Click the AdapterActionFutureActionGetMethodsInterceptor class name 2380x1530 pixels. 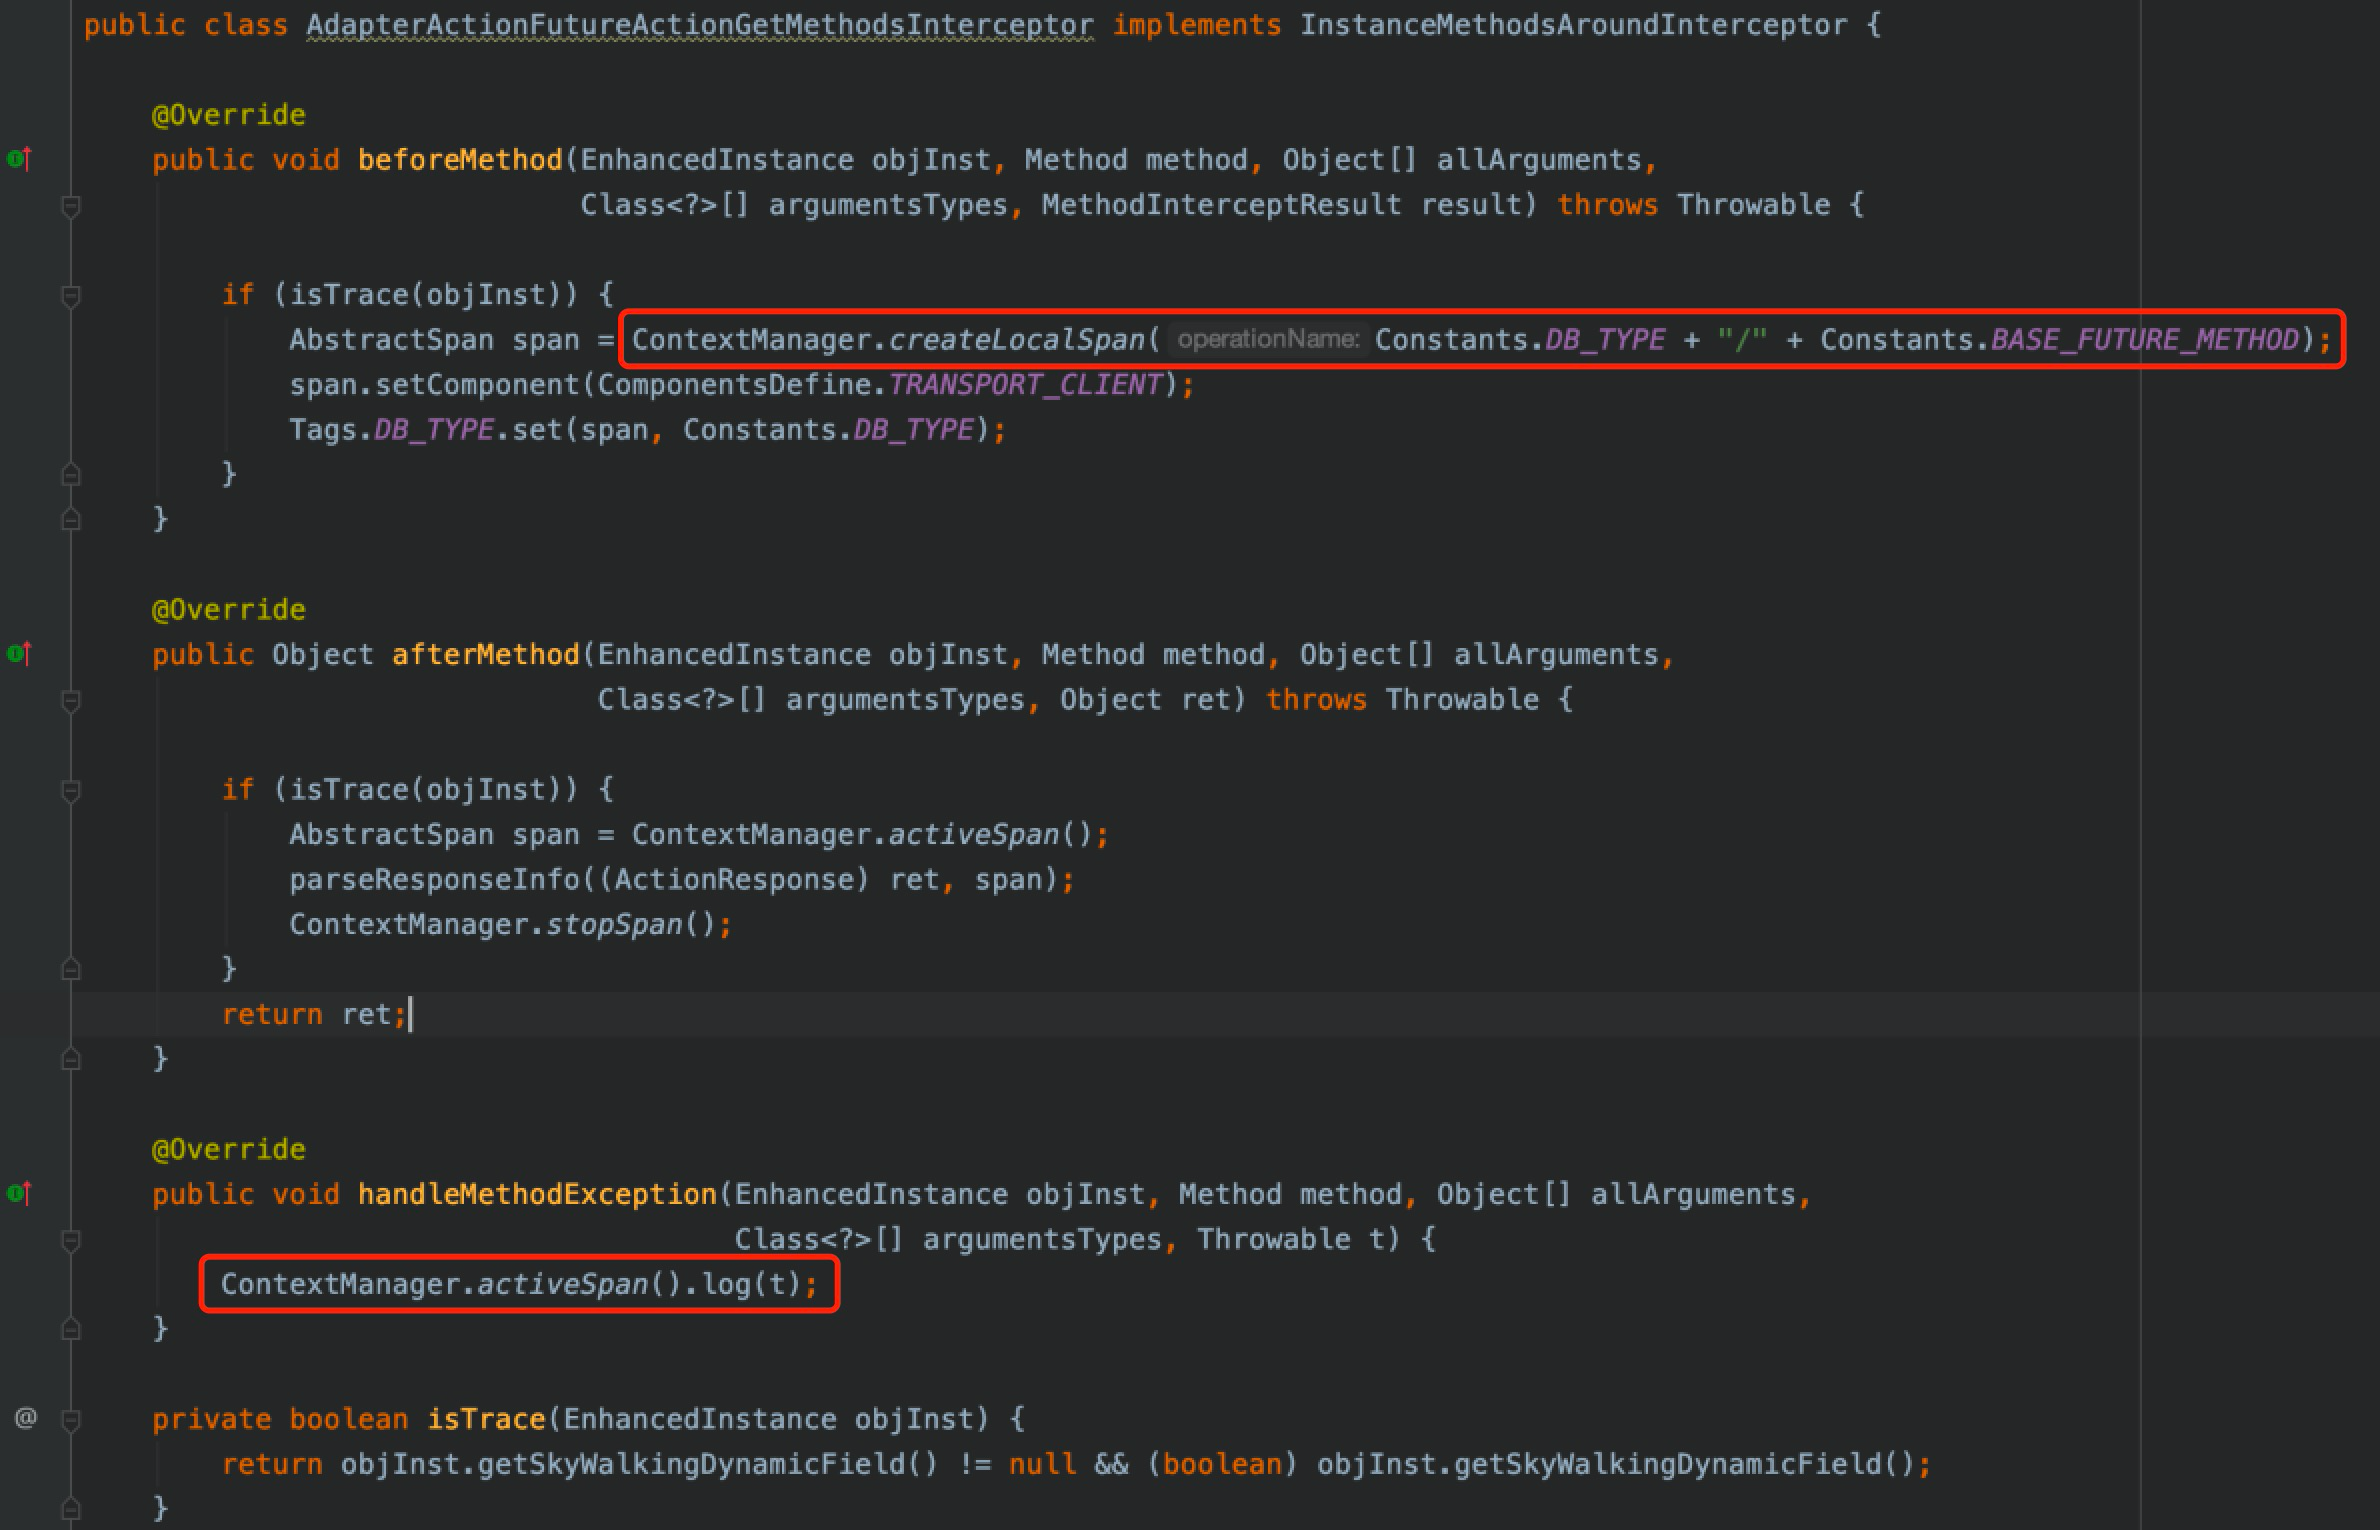click(x=699, y=25)
